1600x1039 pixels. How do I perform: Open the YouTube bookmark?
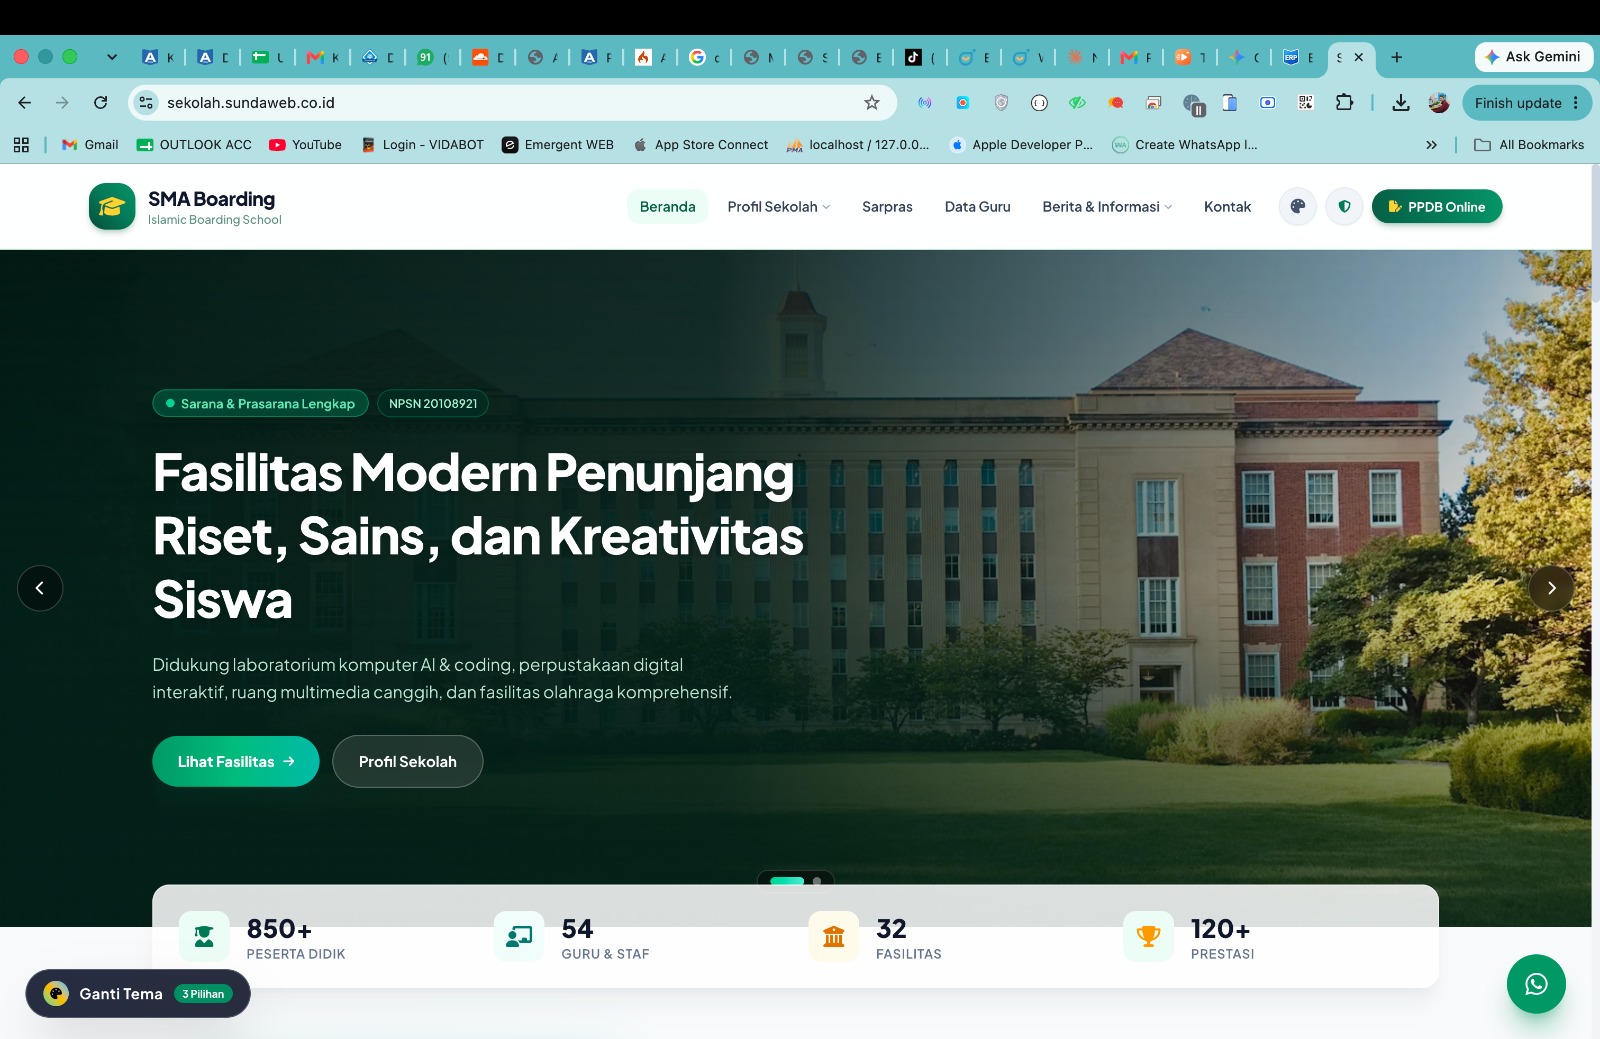coord(305,145)
